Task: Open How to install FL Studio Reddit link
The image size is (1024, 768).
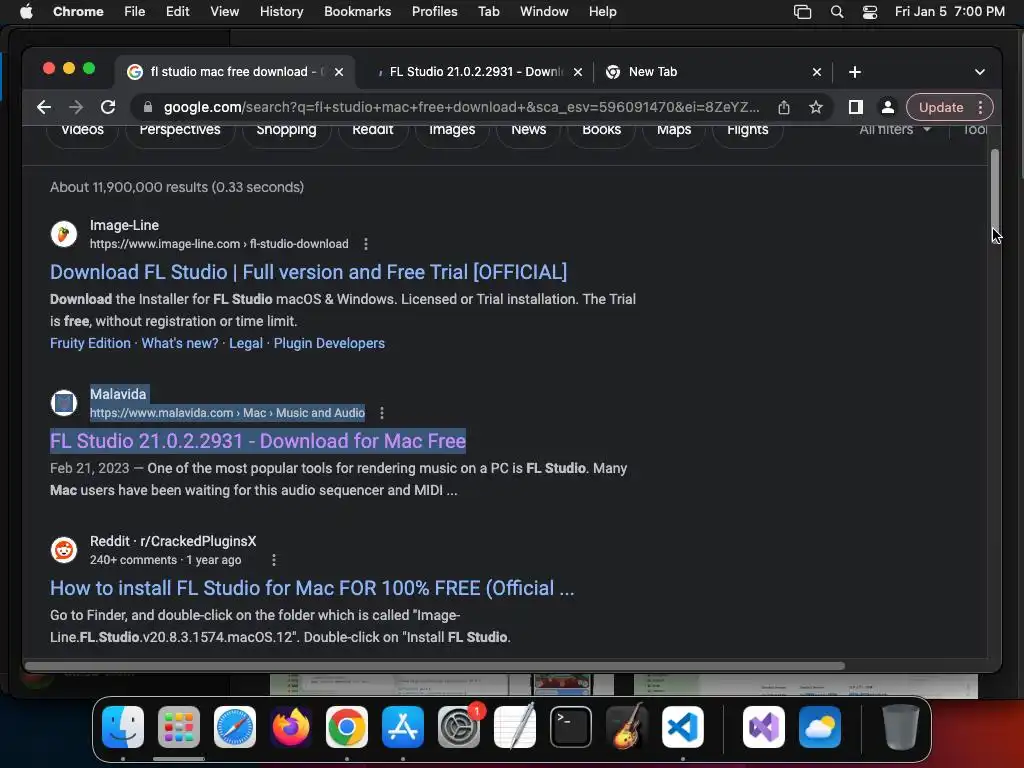Action: tap(312, 588)
